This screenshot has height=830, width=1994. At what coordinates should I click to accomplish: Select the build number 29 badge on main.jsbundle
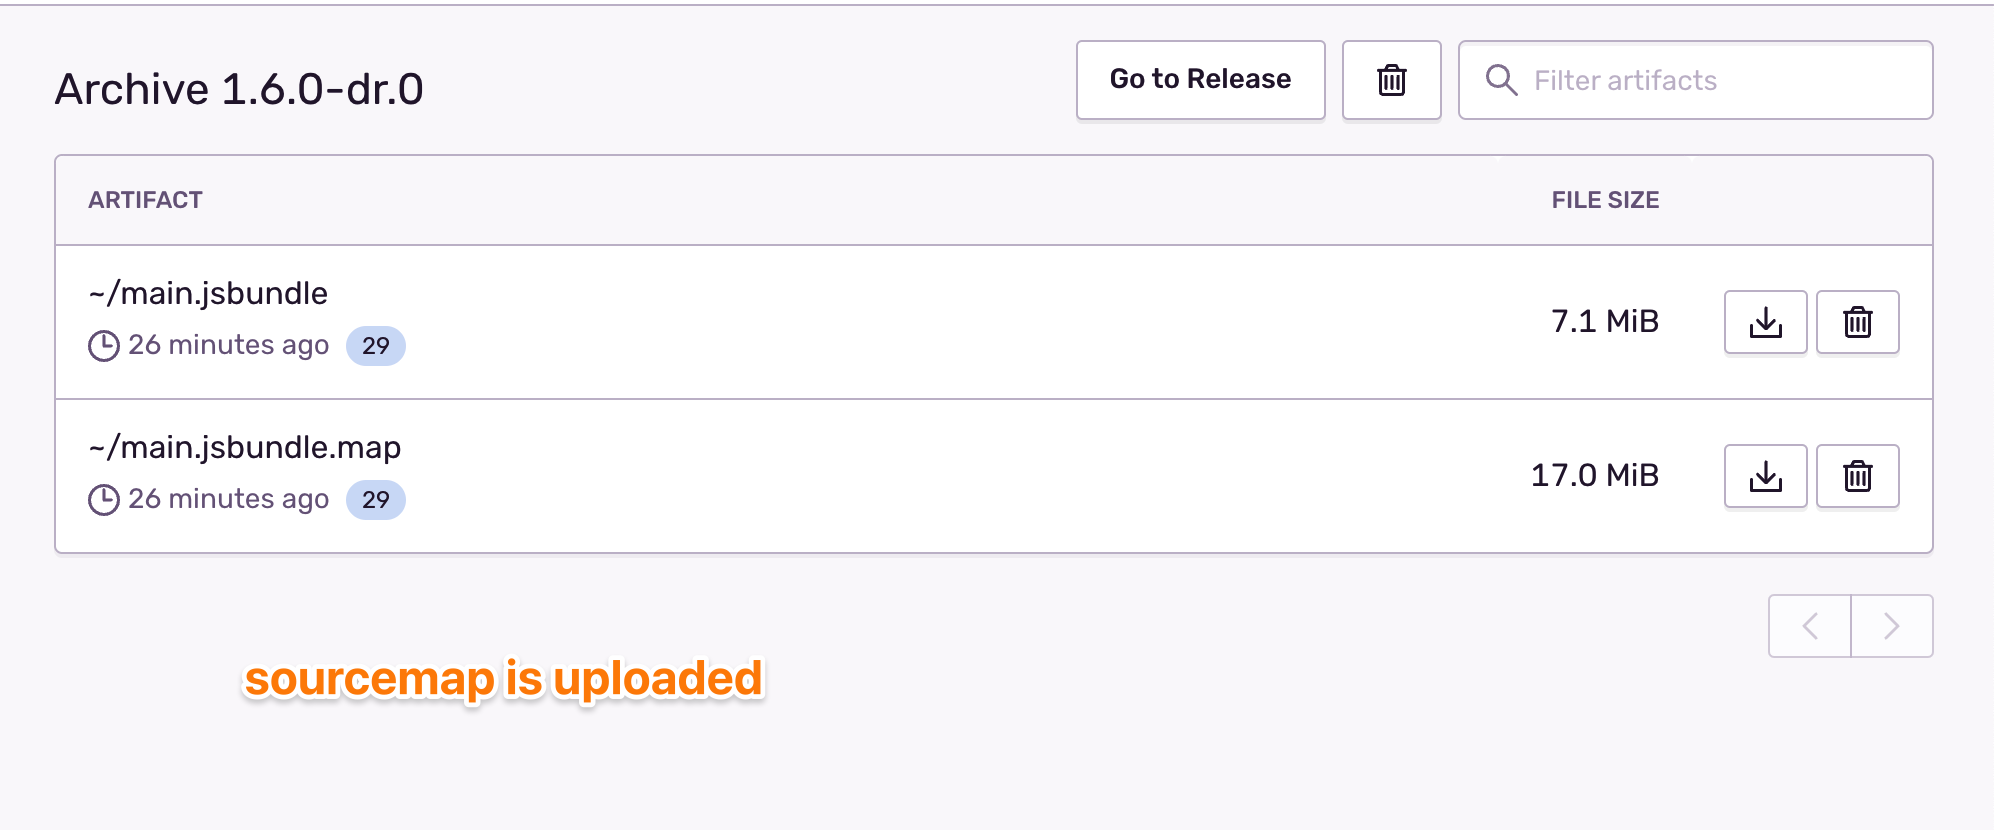(x=376, y=346)
